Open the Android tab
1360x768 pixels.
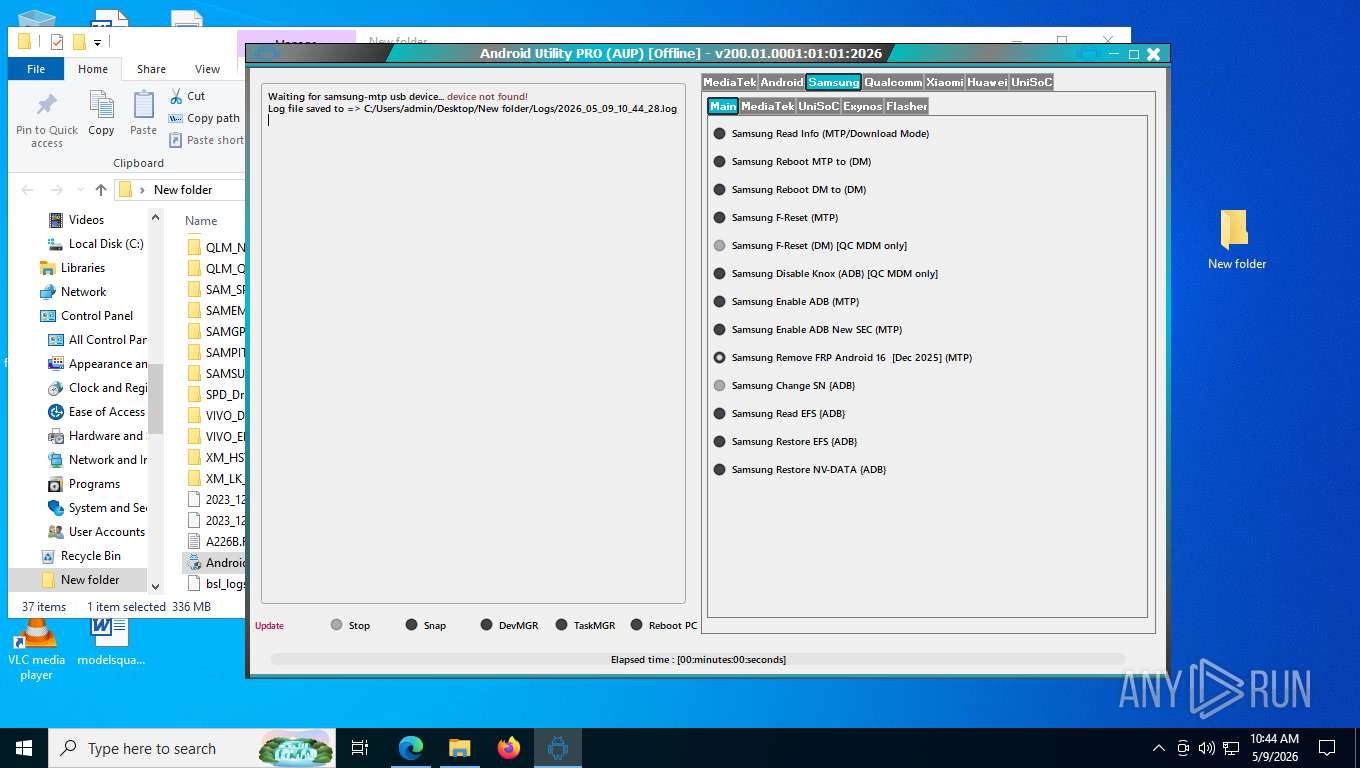pyautogui.click(x=781, y=82)
